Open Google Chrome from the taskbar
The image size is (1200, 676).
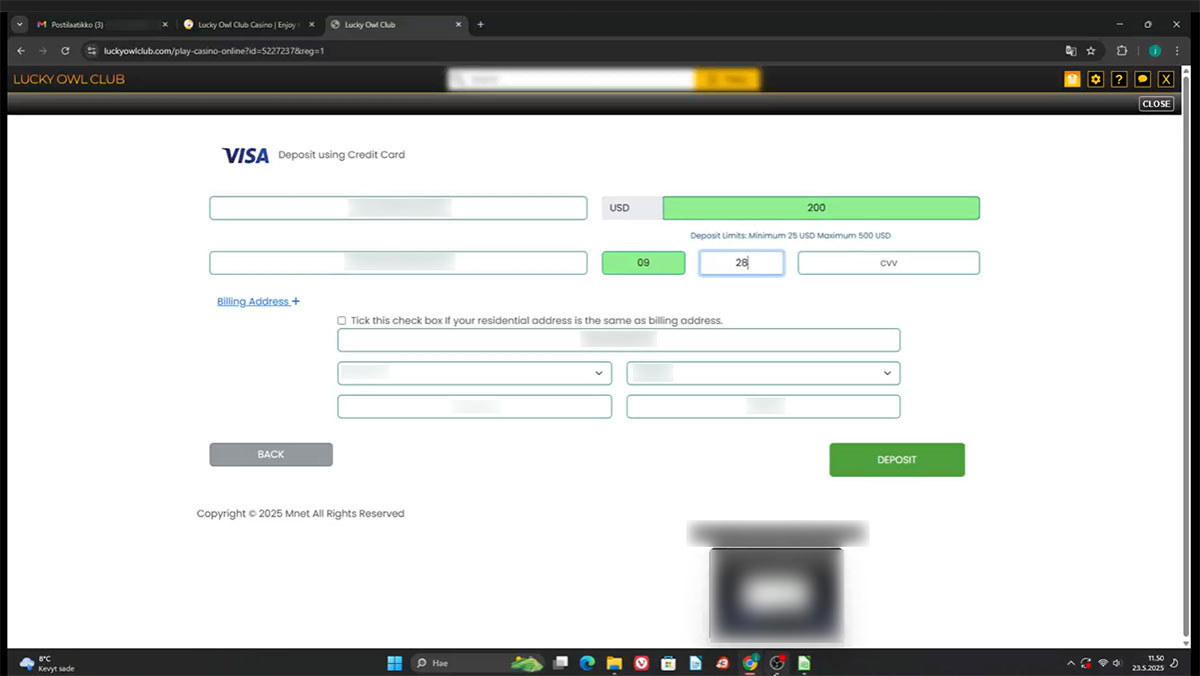pyautogui.click(x=750, y=662)
